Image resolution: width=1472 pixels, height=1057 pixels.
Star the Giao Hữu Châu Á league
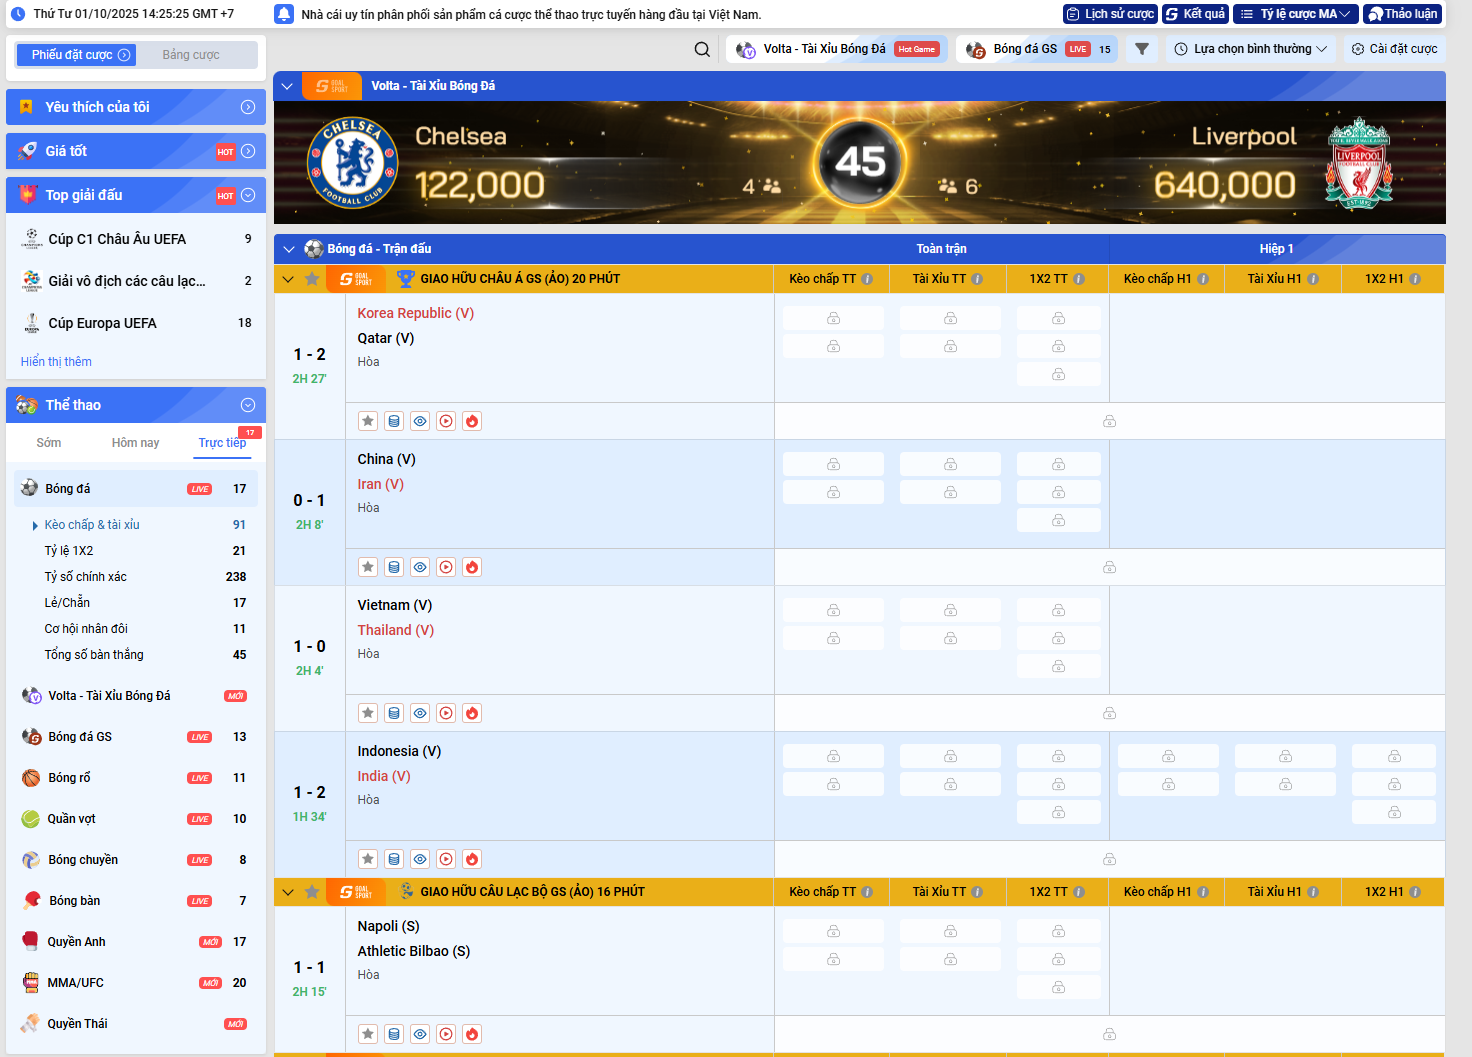tap(312, 279)
